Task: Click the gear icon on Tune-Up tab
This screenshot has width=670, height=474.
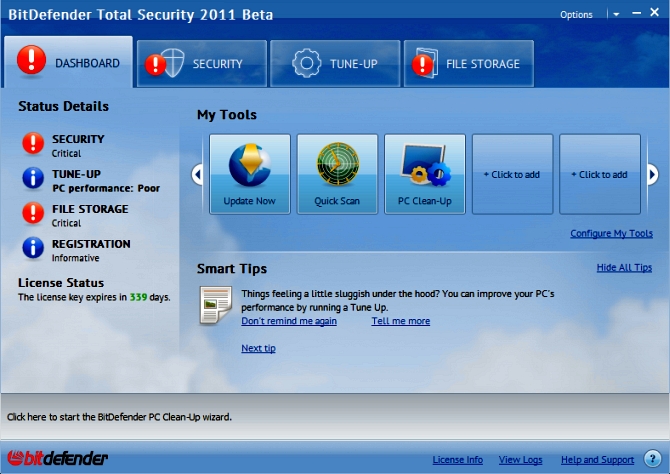Action: click(x=306, y=63)
